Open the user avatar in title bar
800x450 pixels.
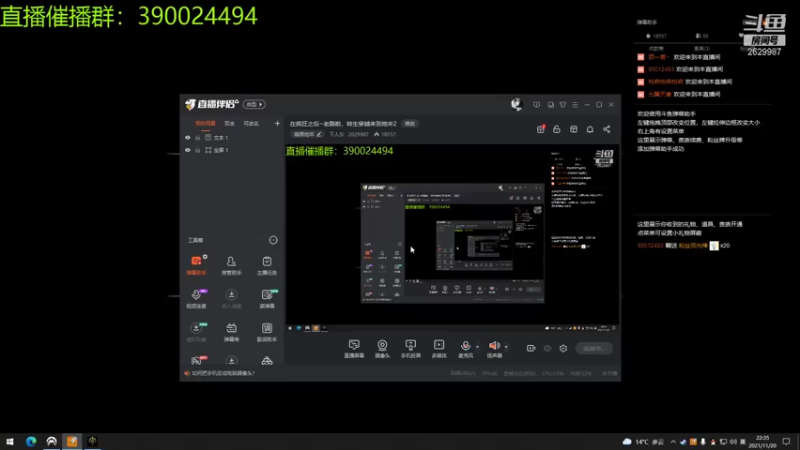[516, 104]
